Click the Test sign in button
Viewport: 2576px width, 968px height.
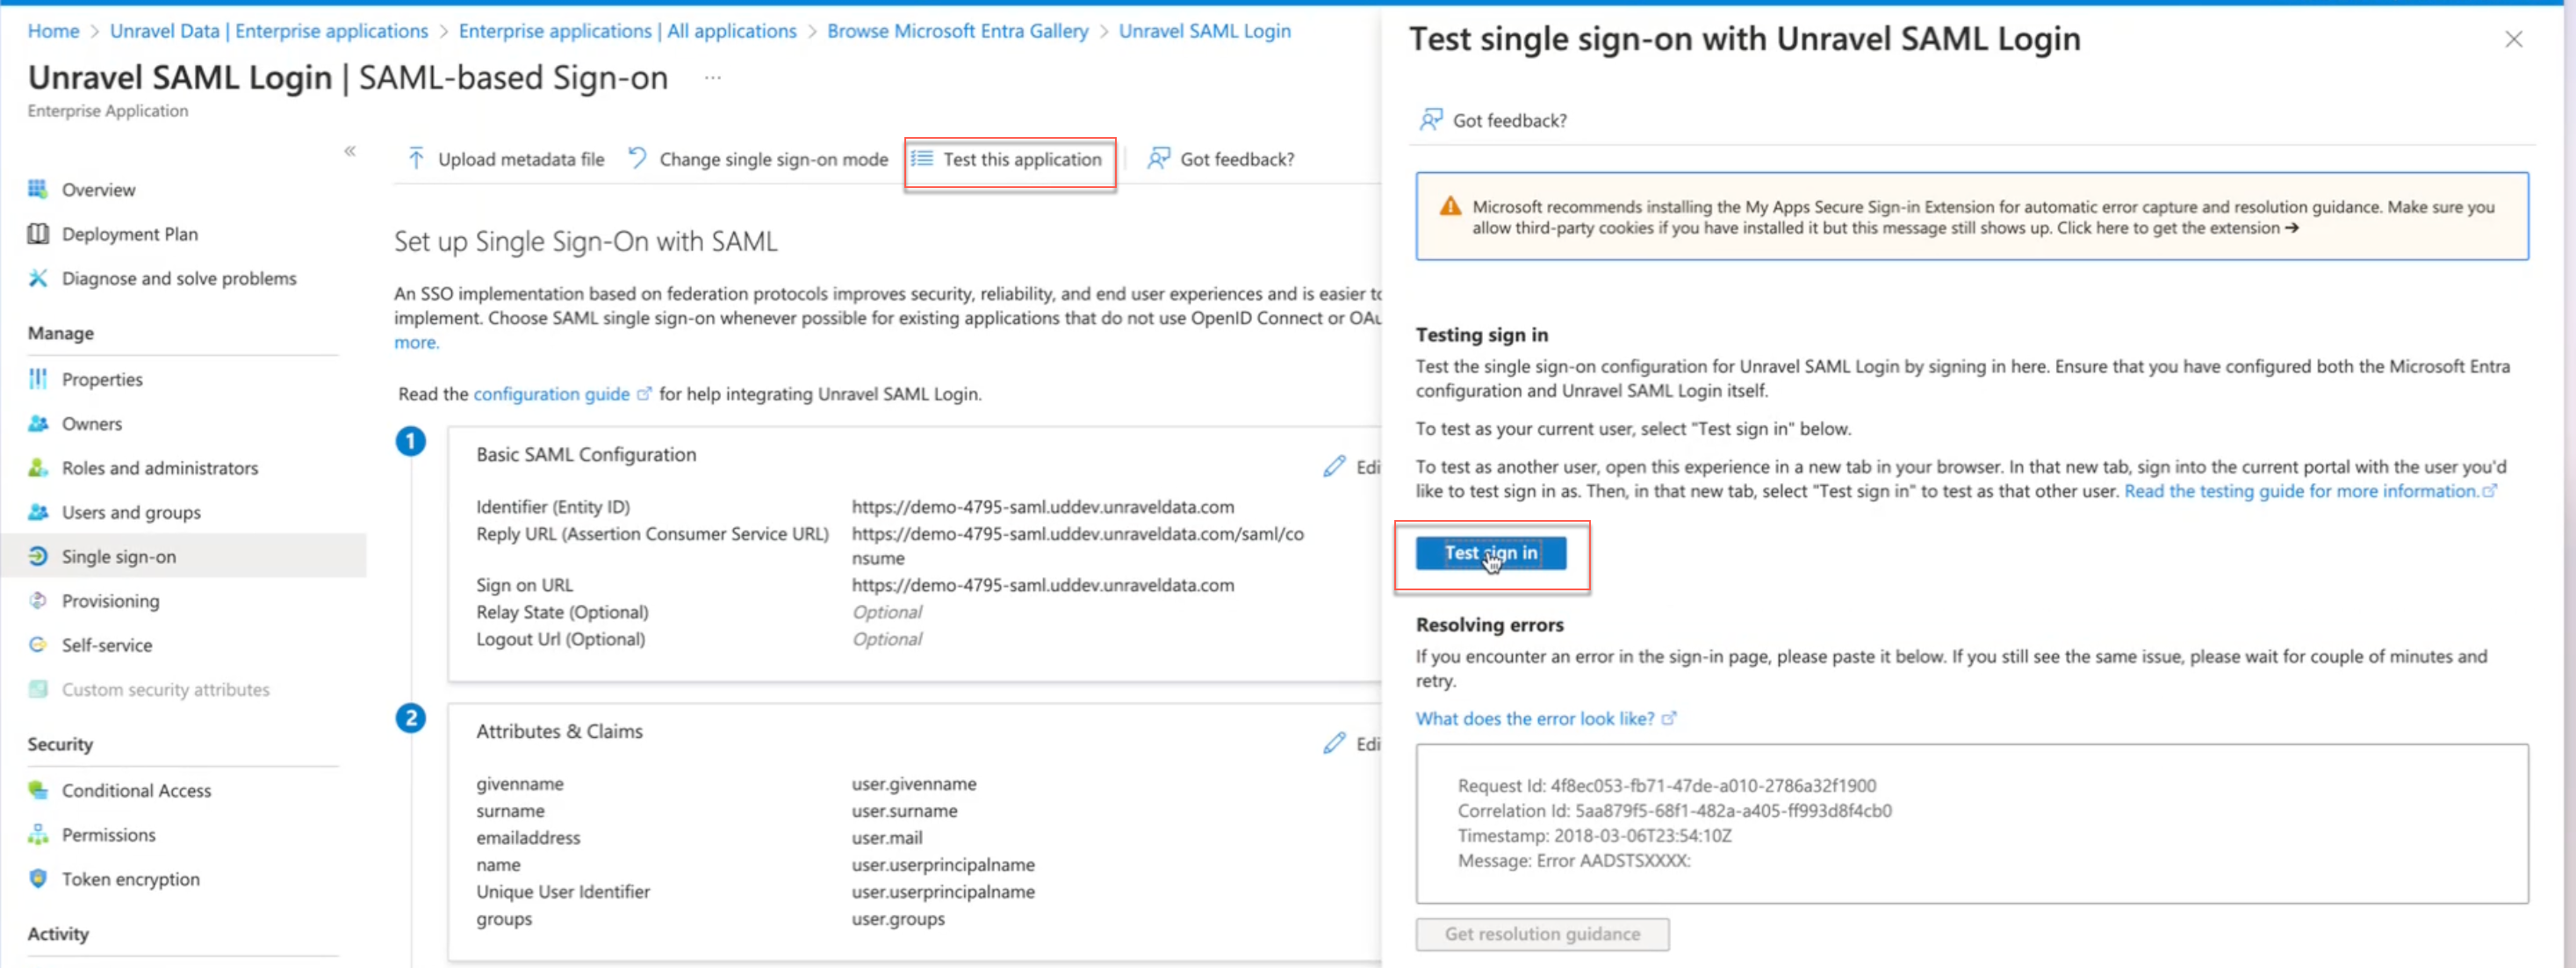(x=1491, y=552)
